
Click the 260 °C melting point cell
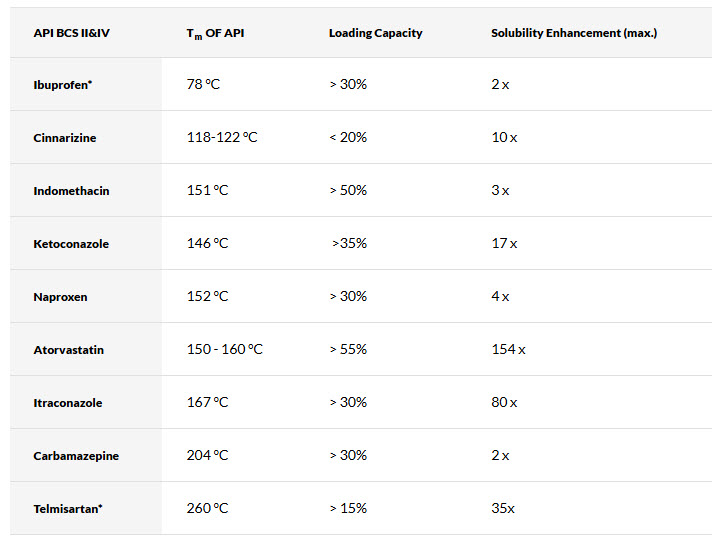pos(207,508)
